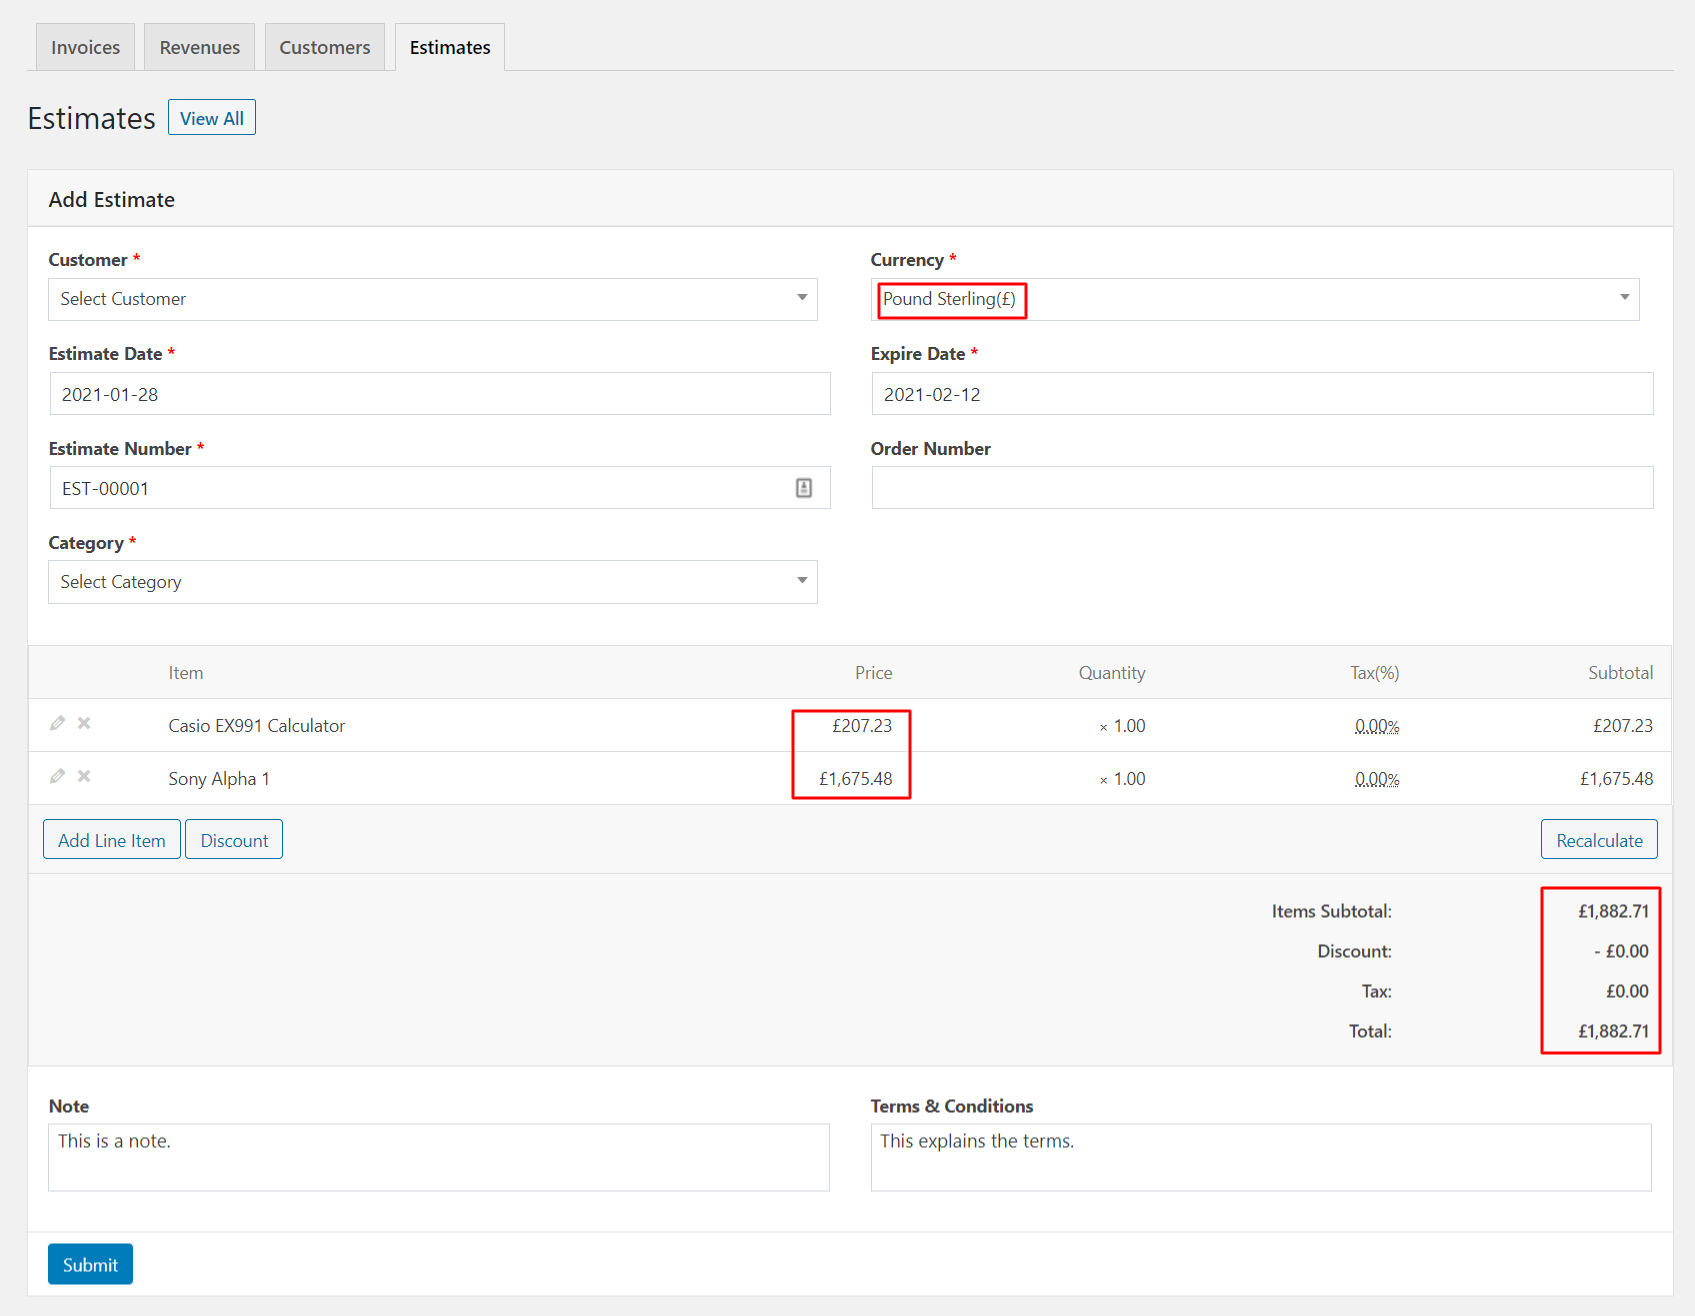1695x1316 pixels.
Task: Edit the Sony Alpha 1 tax percentage
Action: 1377,779
